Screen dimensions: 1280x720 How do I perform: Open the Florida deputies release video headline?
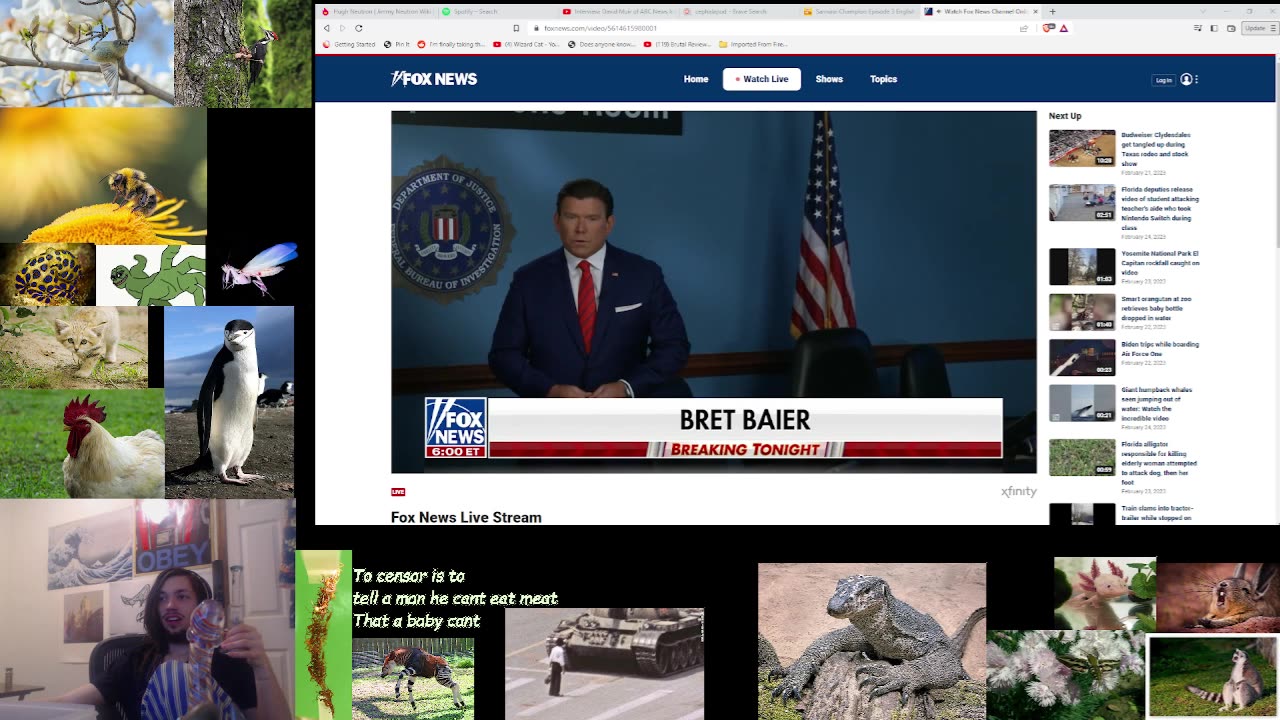(1160, 208)
